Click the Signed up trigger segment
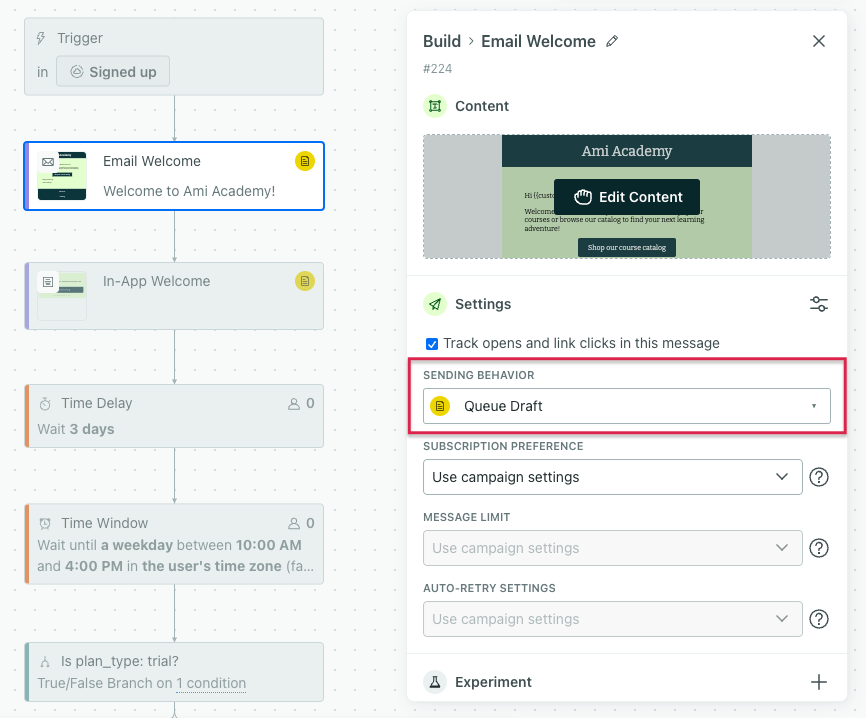The height and width of the screenshot is (718, 866). click(x=113, y=72)
